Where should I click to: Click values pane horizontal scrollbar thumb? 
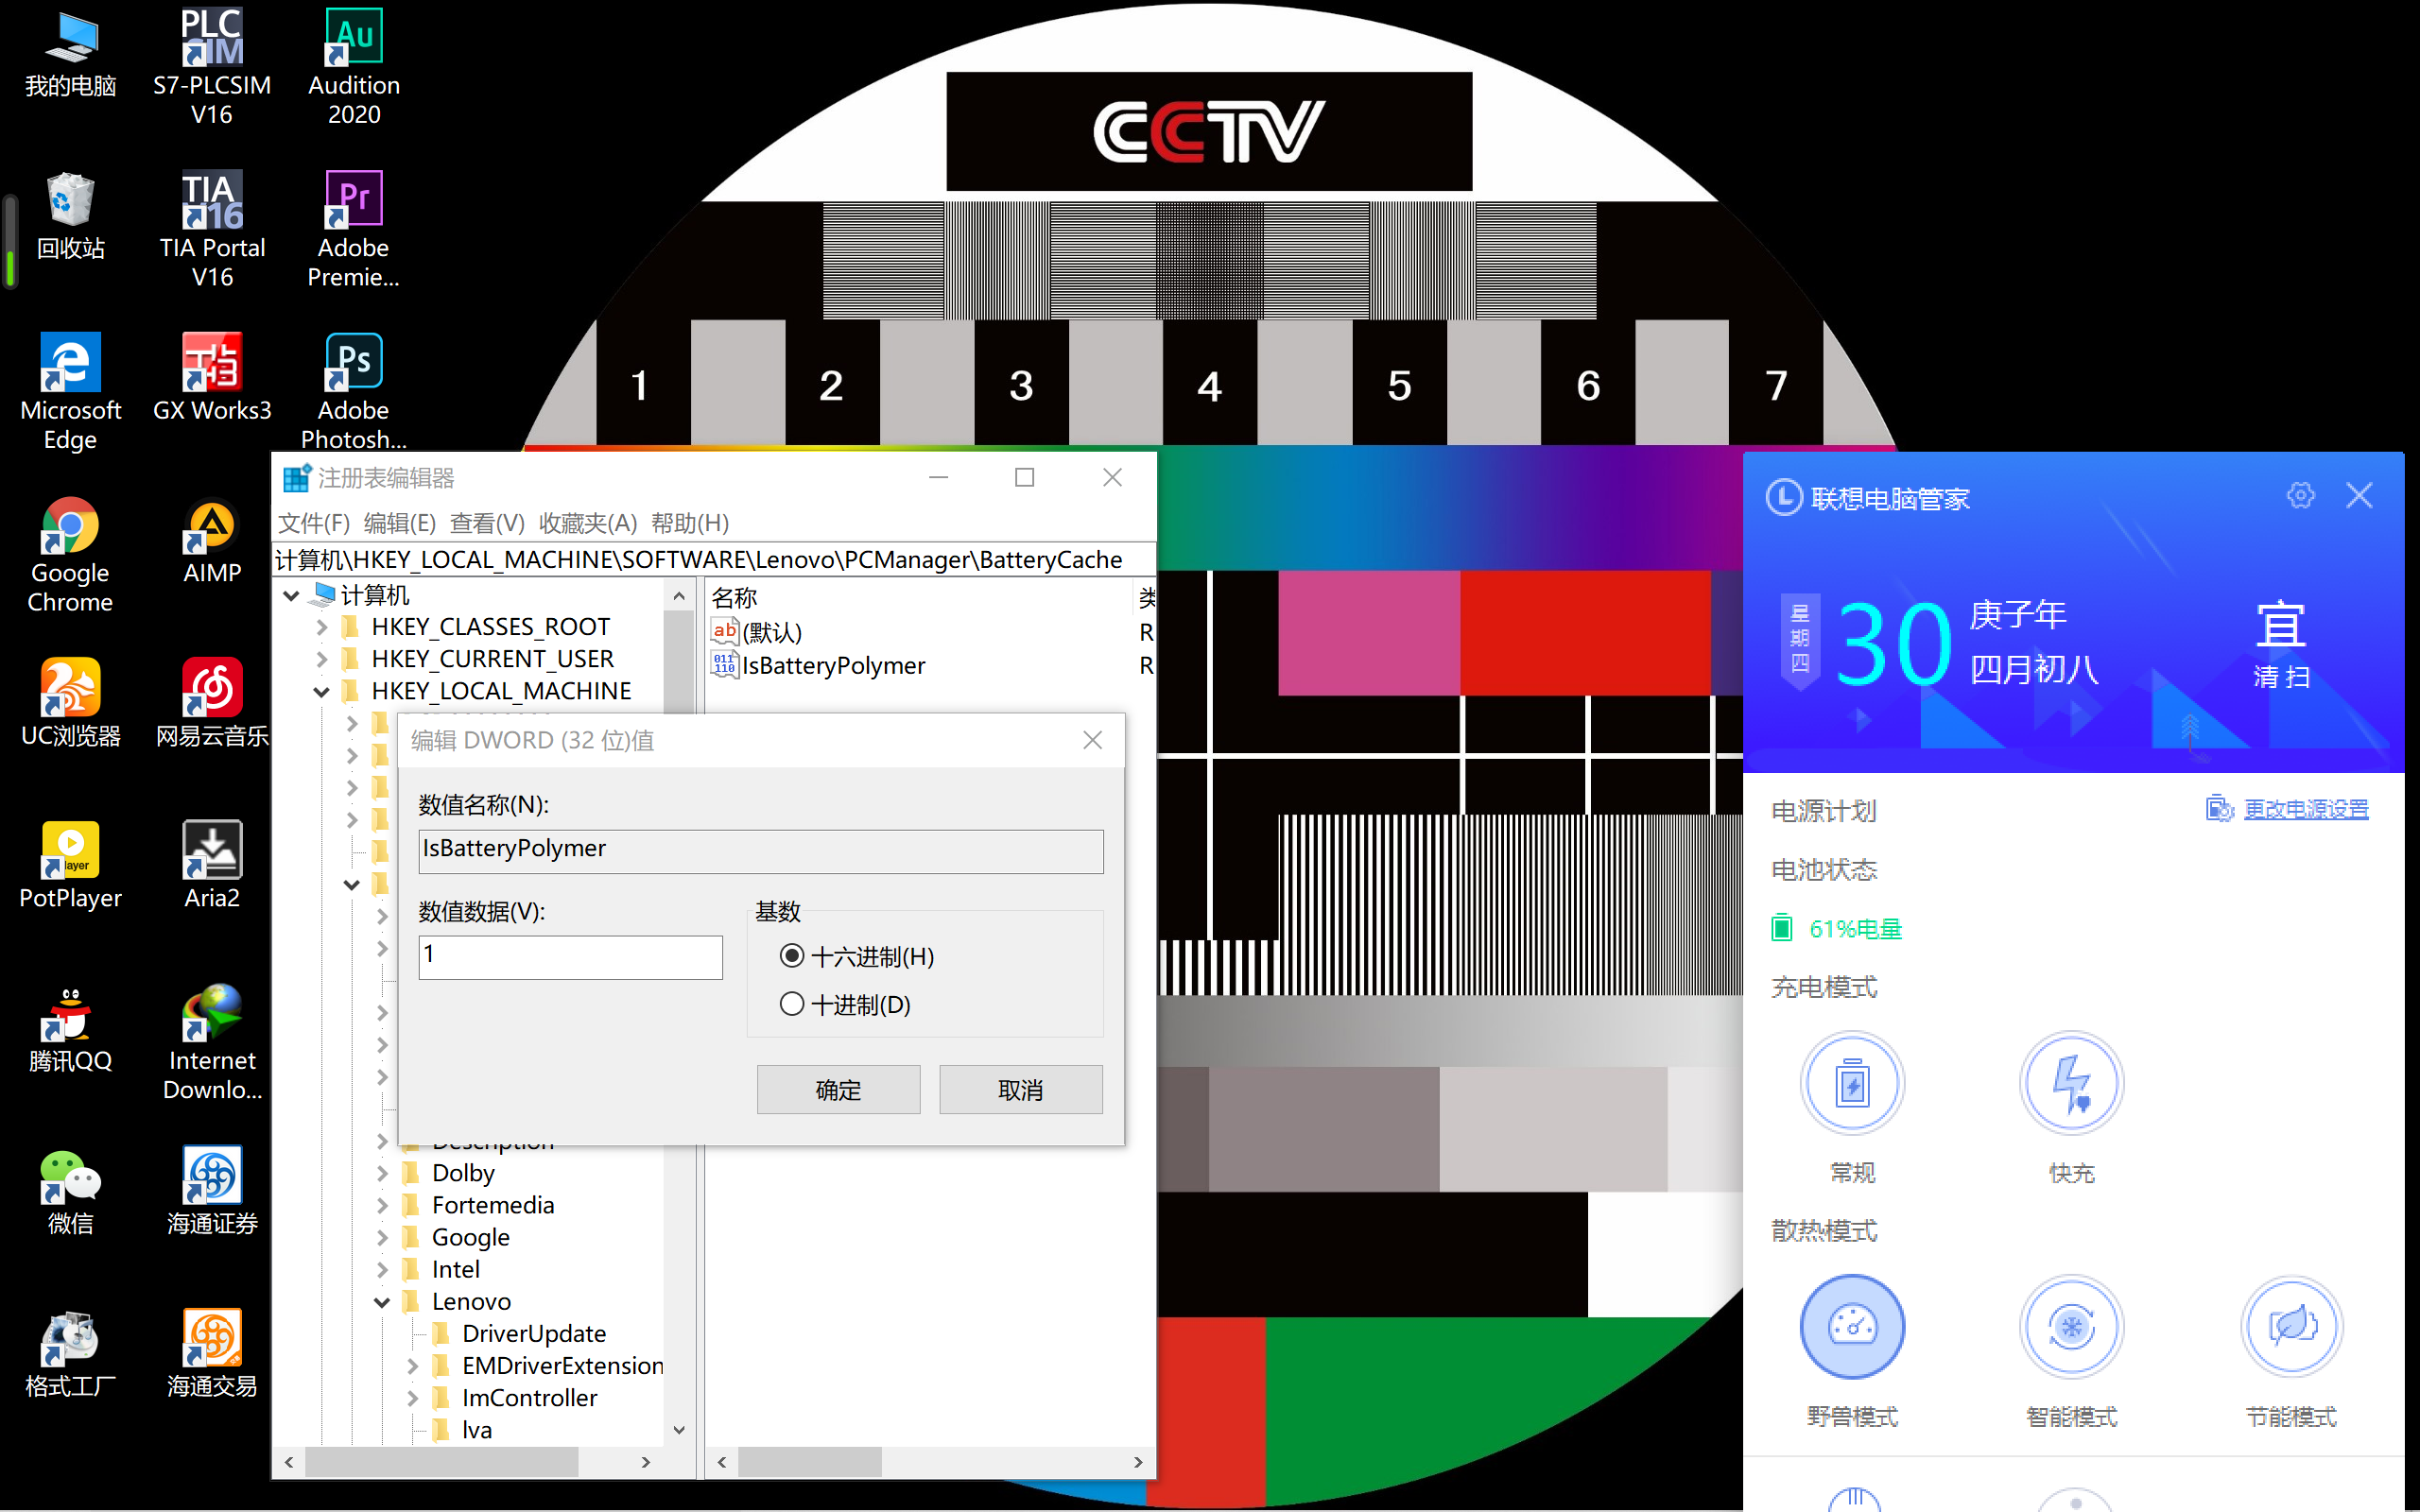pyautogui.click(x=809, y=1462)
